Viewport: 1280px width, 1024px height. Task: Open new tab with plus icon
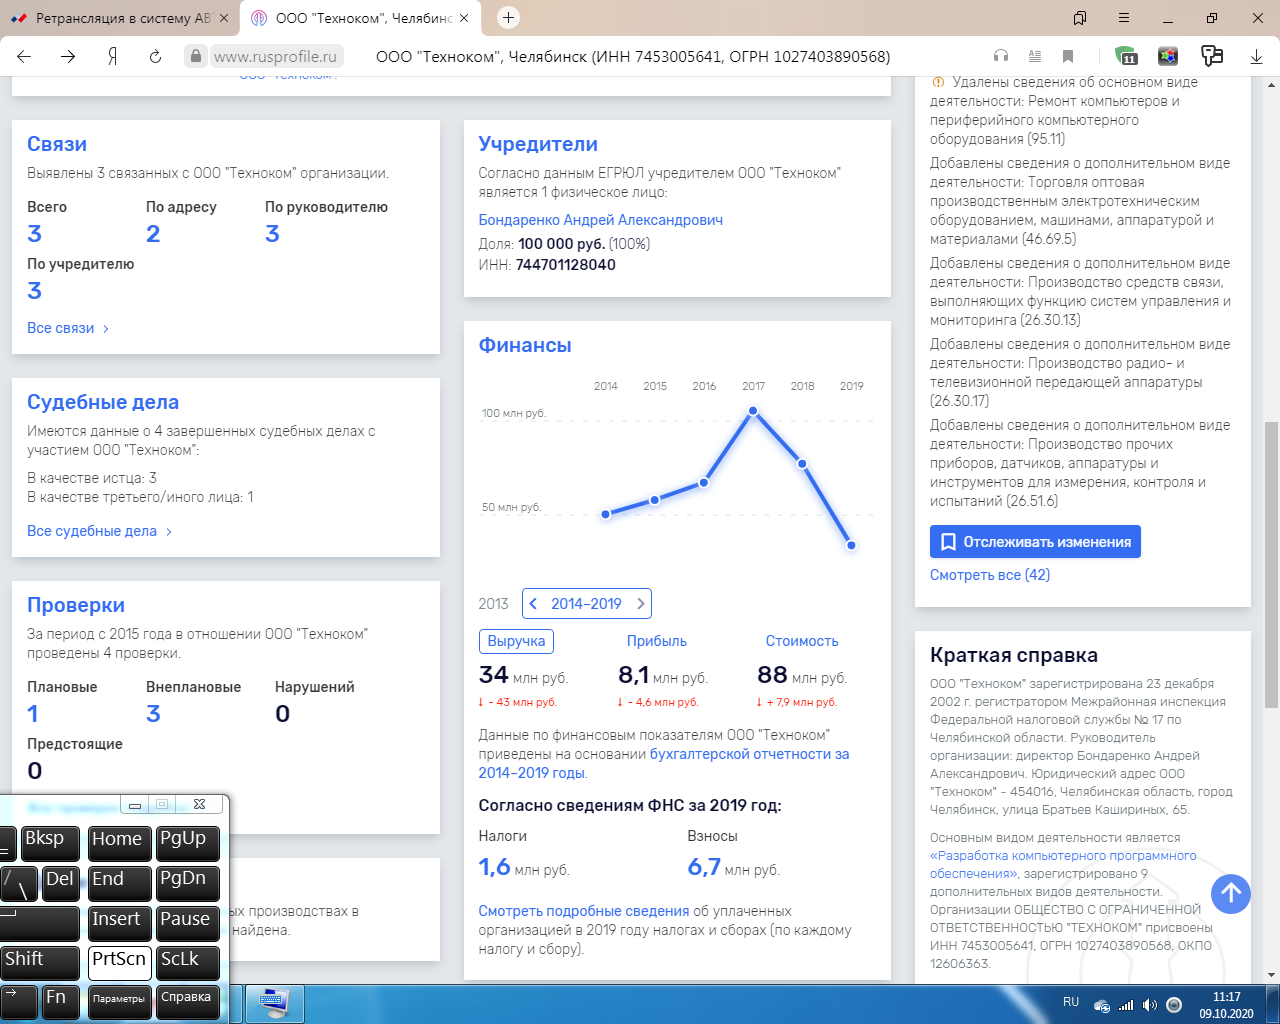click(x=508, y=18)
